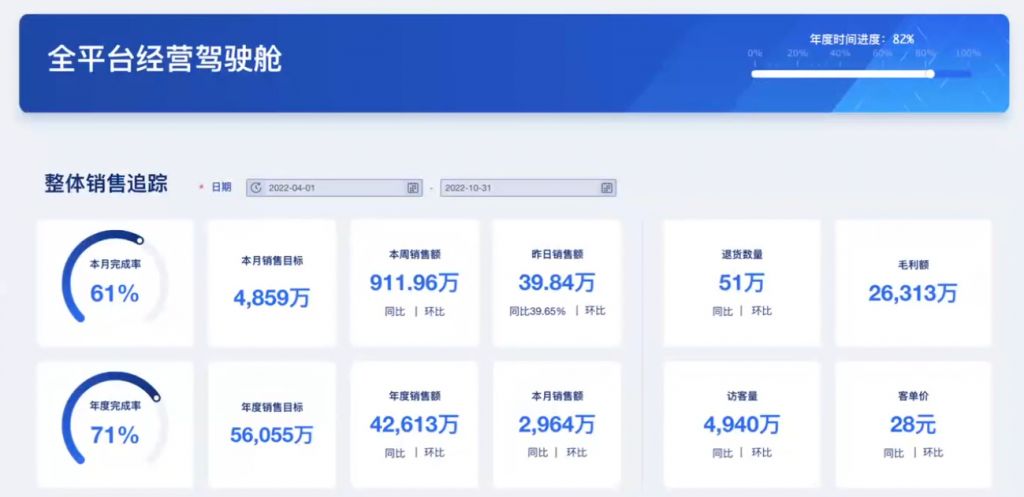Click 同比 under 退货数量
The width and height of the screenshot is (1024, 497).
(722, 312)
